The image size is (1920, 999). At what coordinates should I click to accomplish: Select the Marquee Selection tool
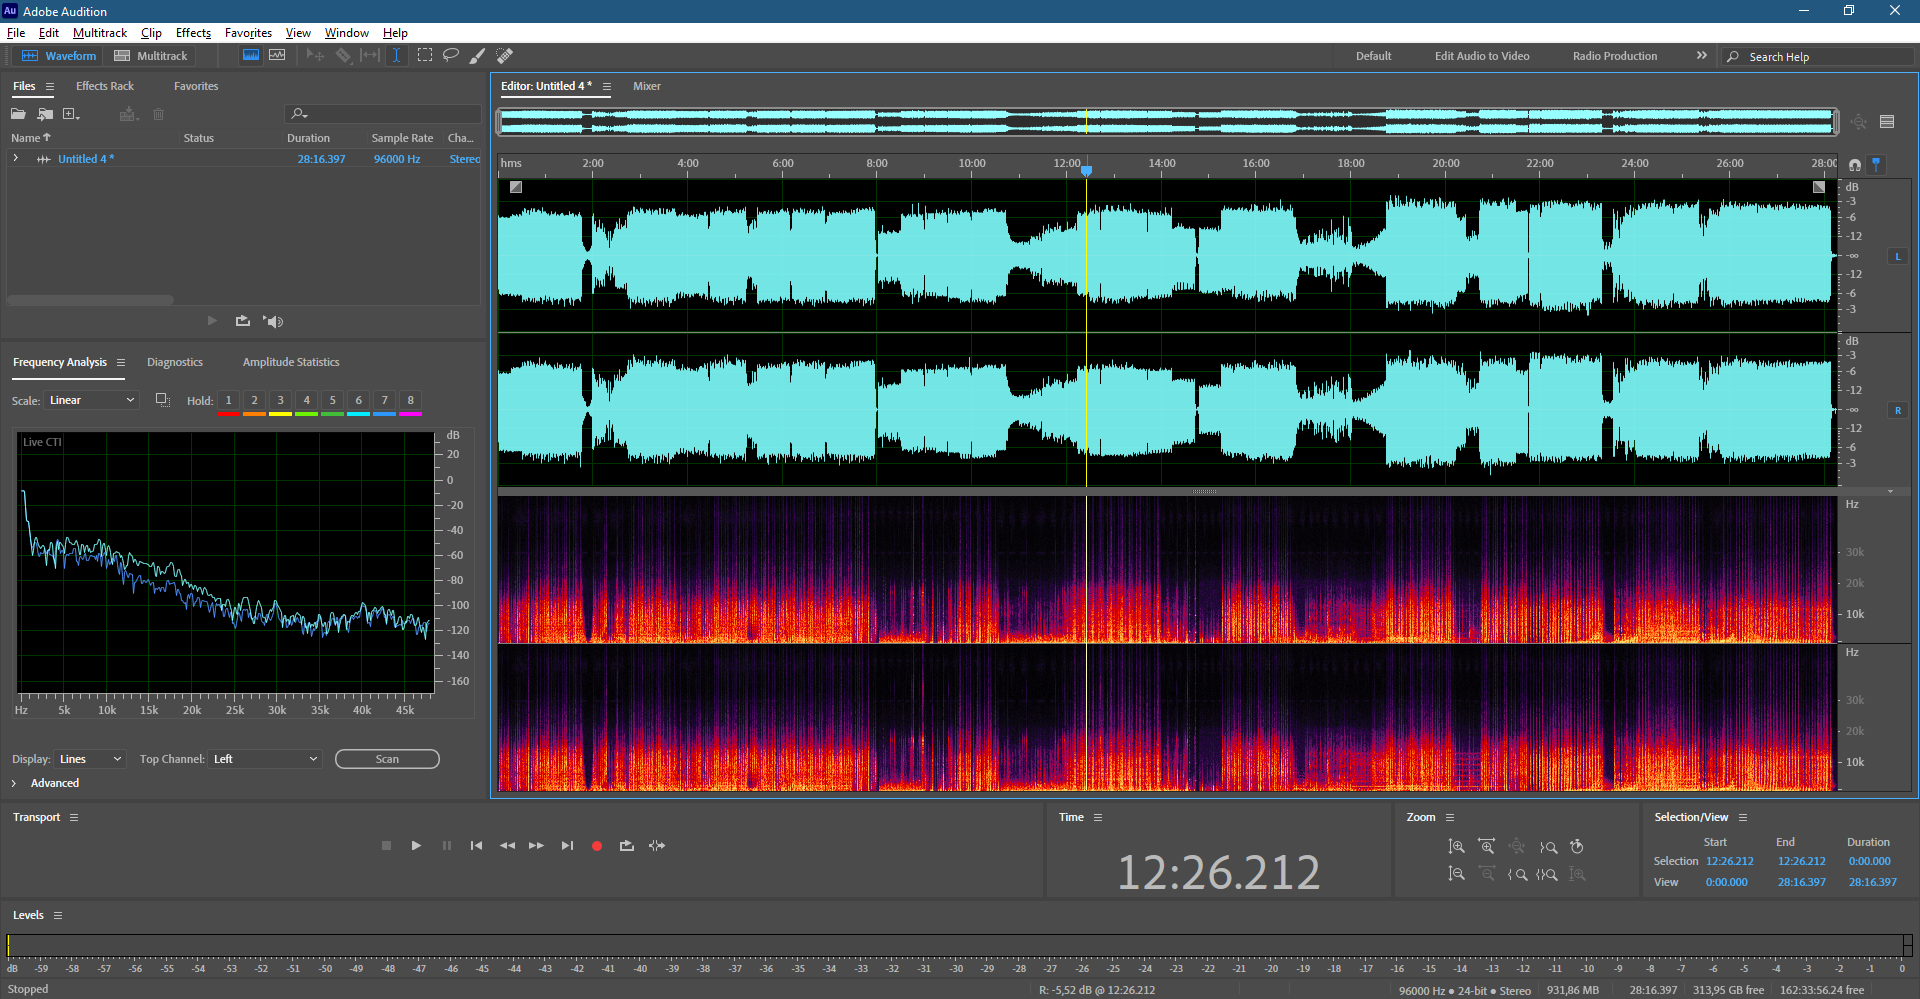click(425, 56)
